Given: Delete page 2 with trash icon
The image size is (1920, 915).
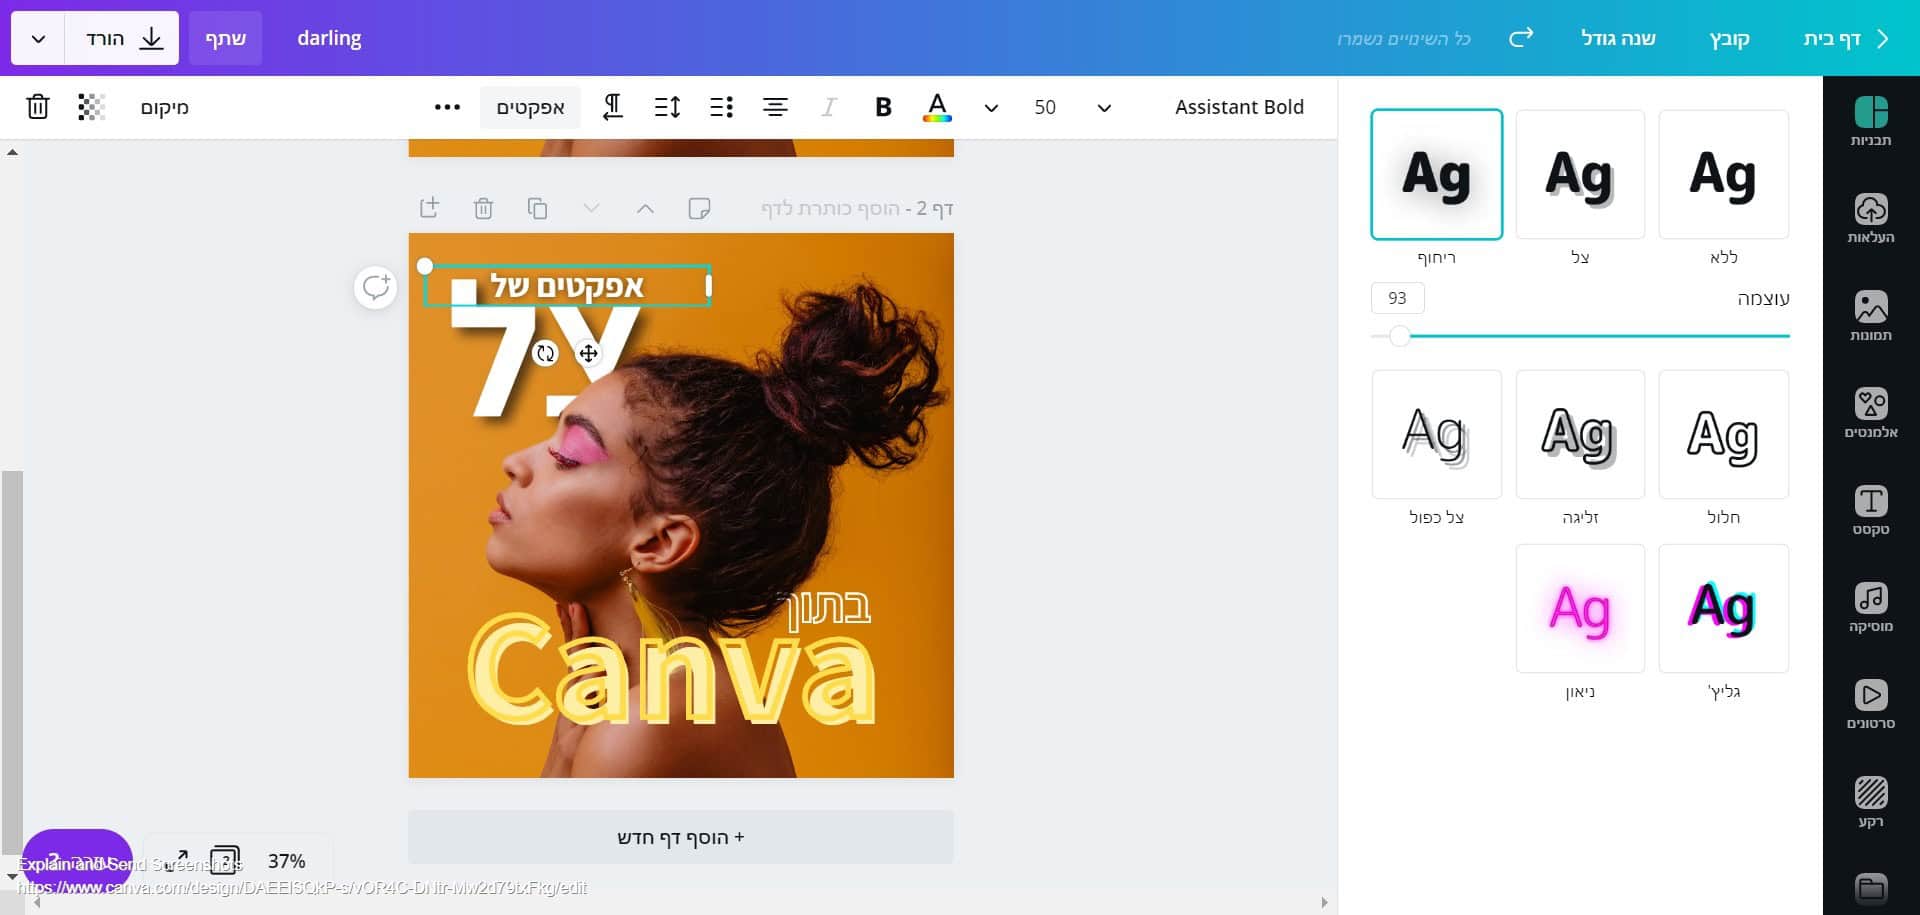Looking at the screenshot, I should (483, 208).
